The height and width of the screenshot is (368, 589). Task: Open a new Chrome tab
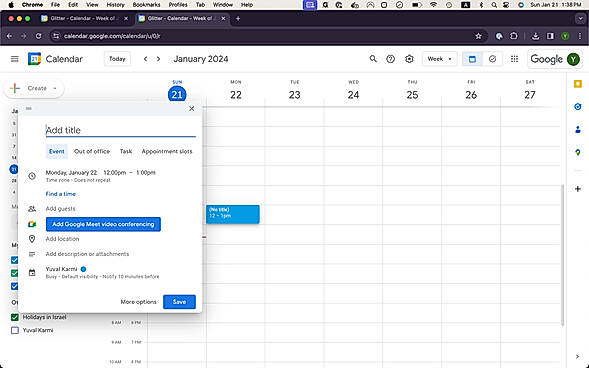[238, 18]
